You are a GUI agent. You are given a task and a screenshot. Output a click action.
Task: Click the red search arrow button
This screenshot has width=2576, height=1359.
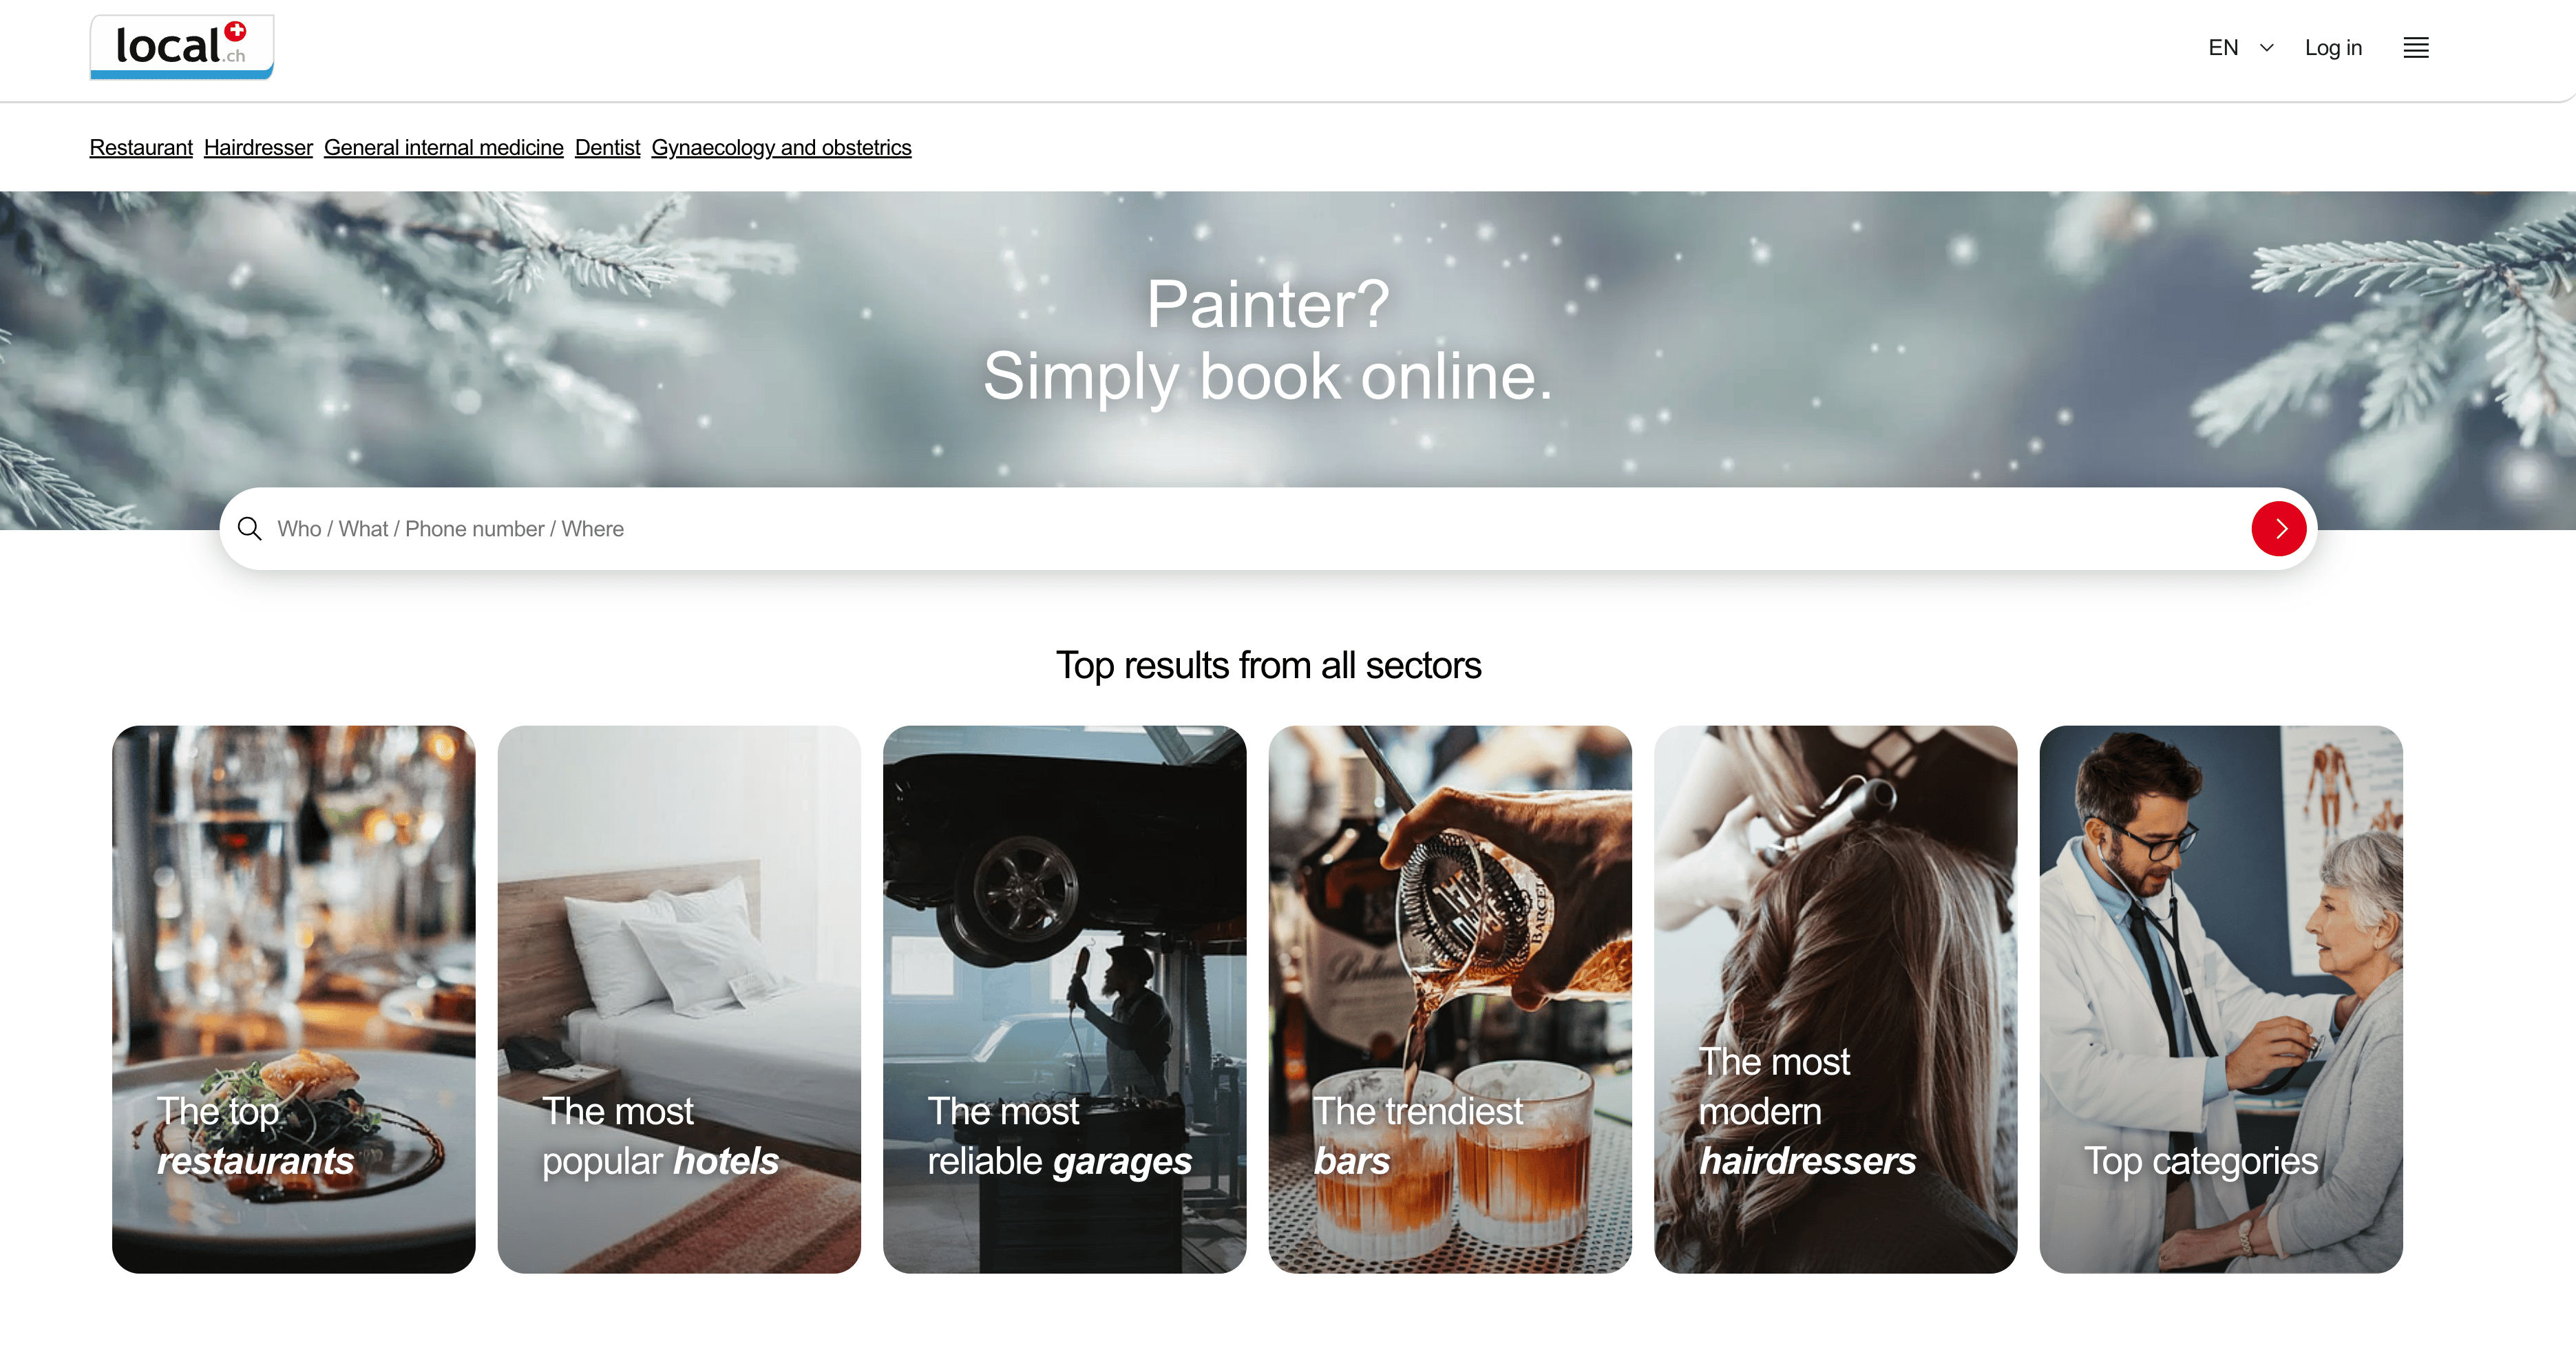click(x=2278, y=528)
